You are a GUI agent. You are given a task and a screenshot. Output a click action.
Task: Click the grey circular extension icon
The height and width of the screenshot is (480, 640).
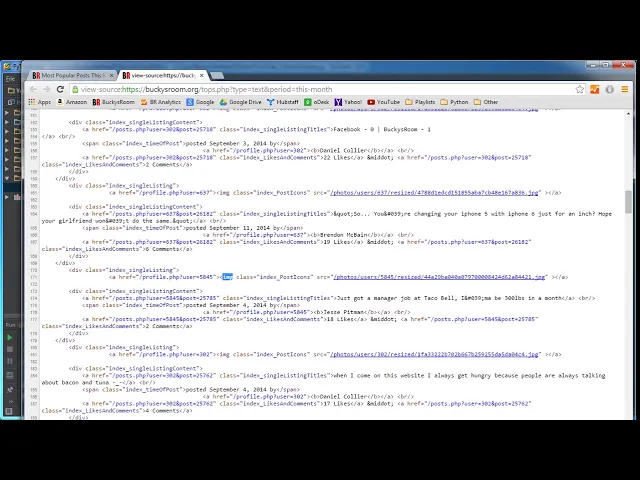[610, 89]
